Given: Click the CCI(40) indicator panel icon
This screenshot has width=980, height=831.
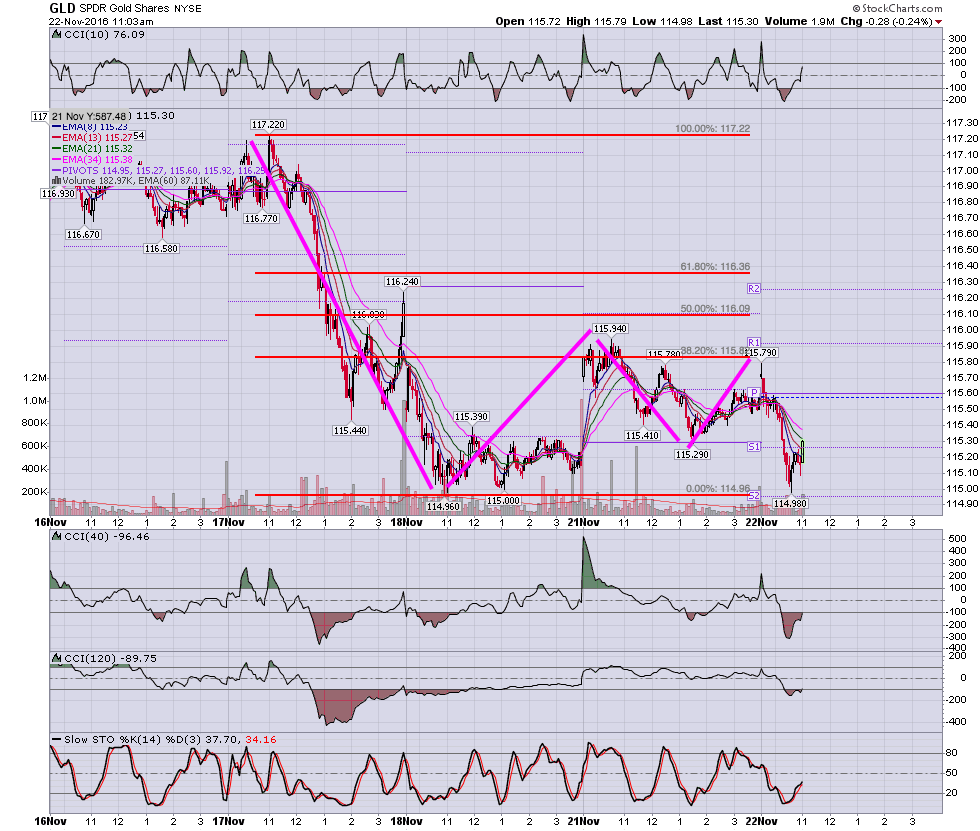Looking at the screenshot, I should 56,537.
